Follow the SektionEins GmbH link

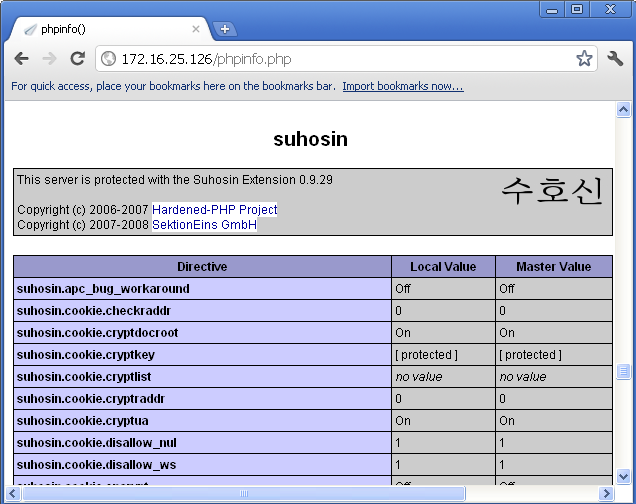point(204,225)
